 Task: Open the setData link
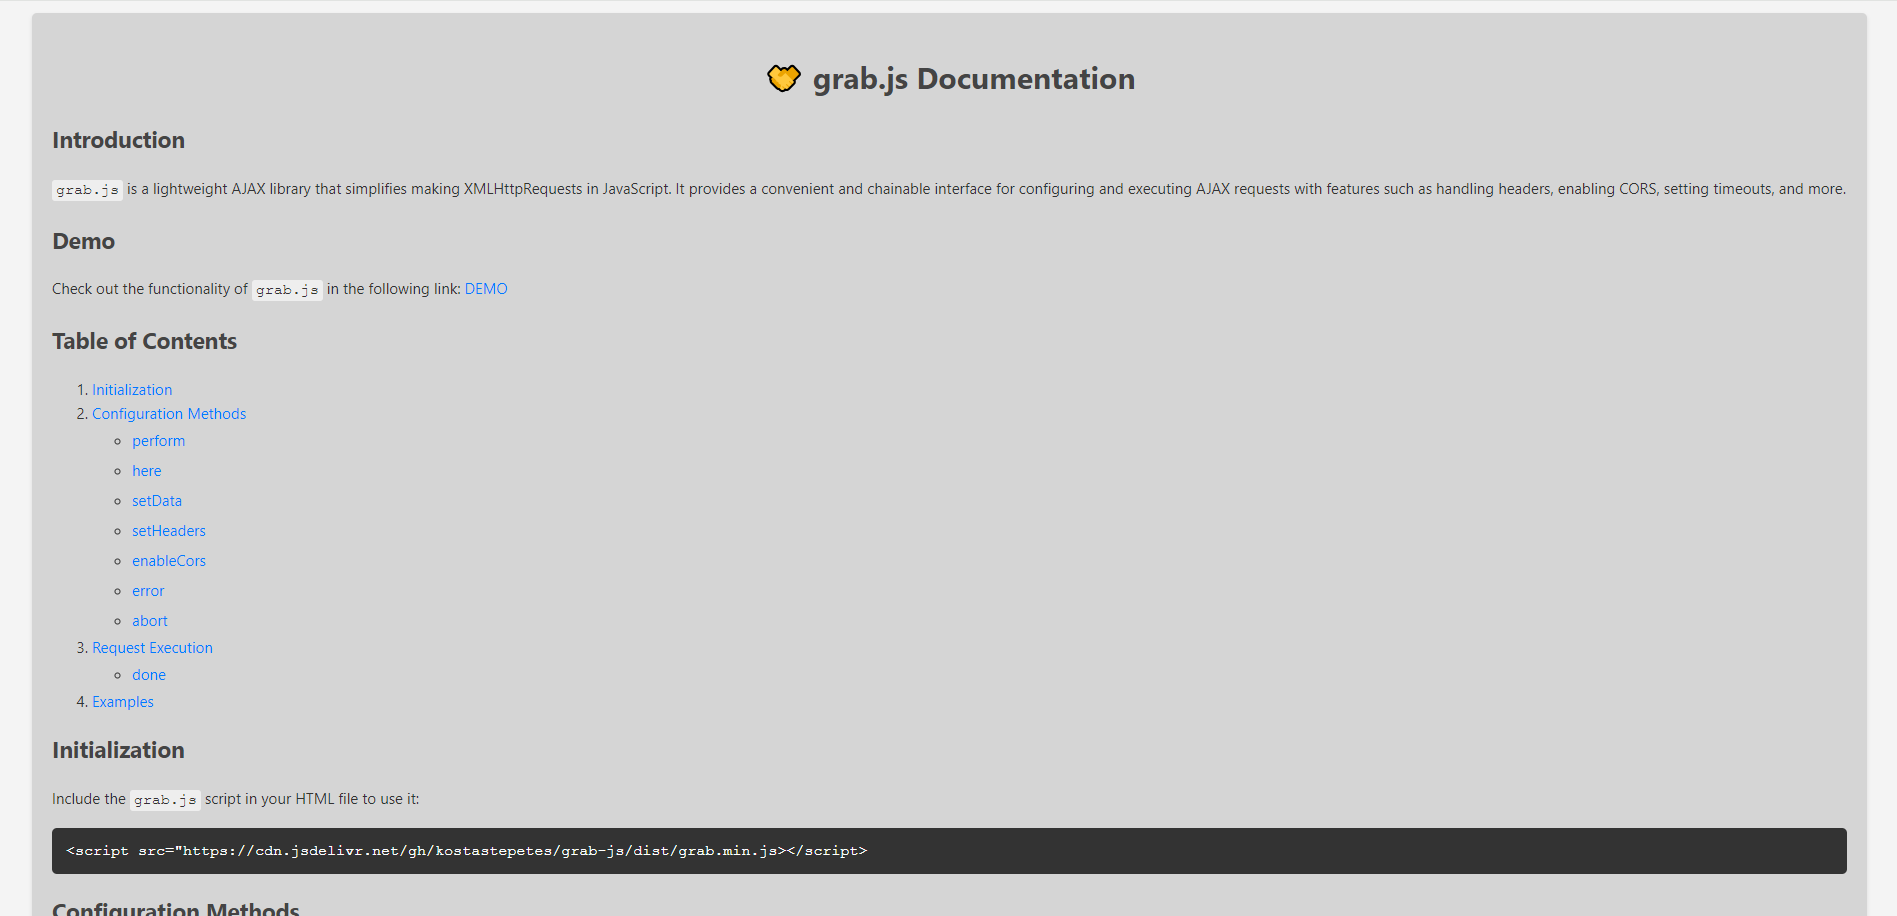click(x=157, y=501)
